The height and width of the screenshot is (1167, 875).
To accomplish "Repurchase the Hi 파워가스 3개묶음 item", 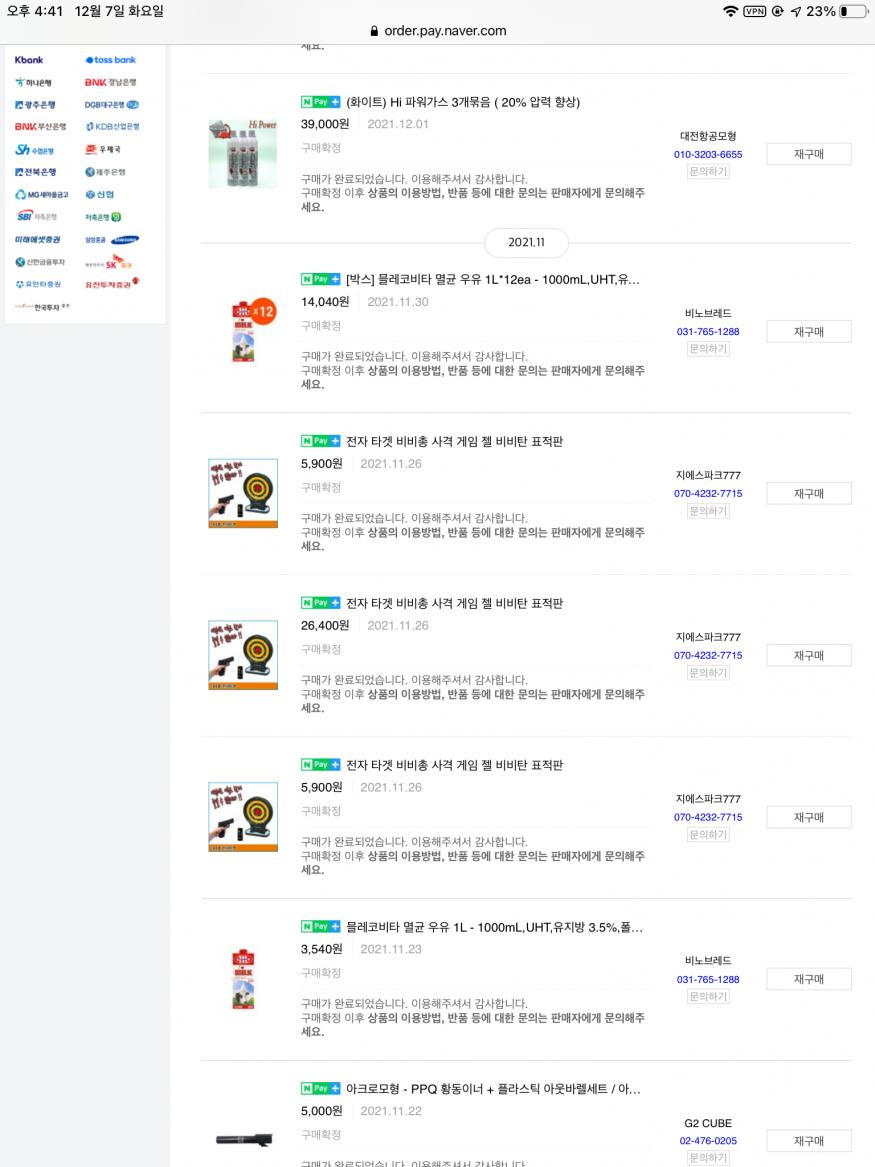I will 808,154.
